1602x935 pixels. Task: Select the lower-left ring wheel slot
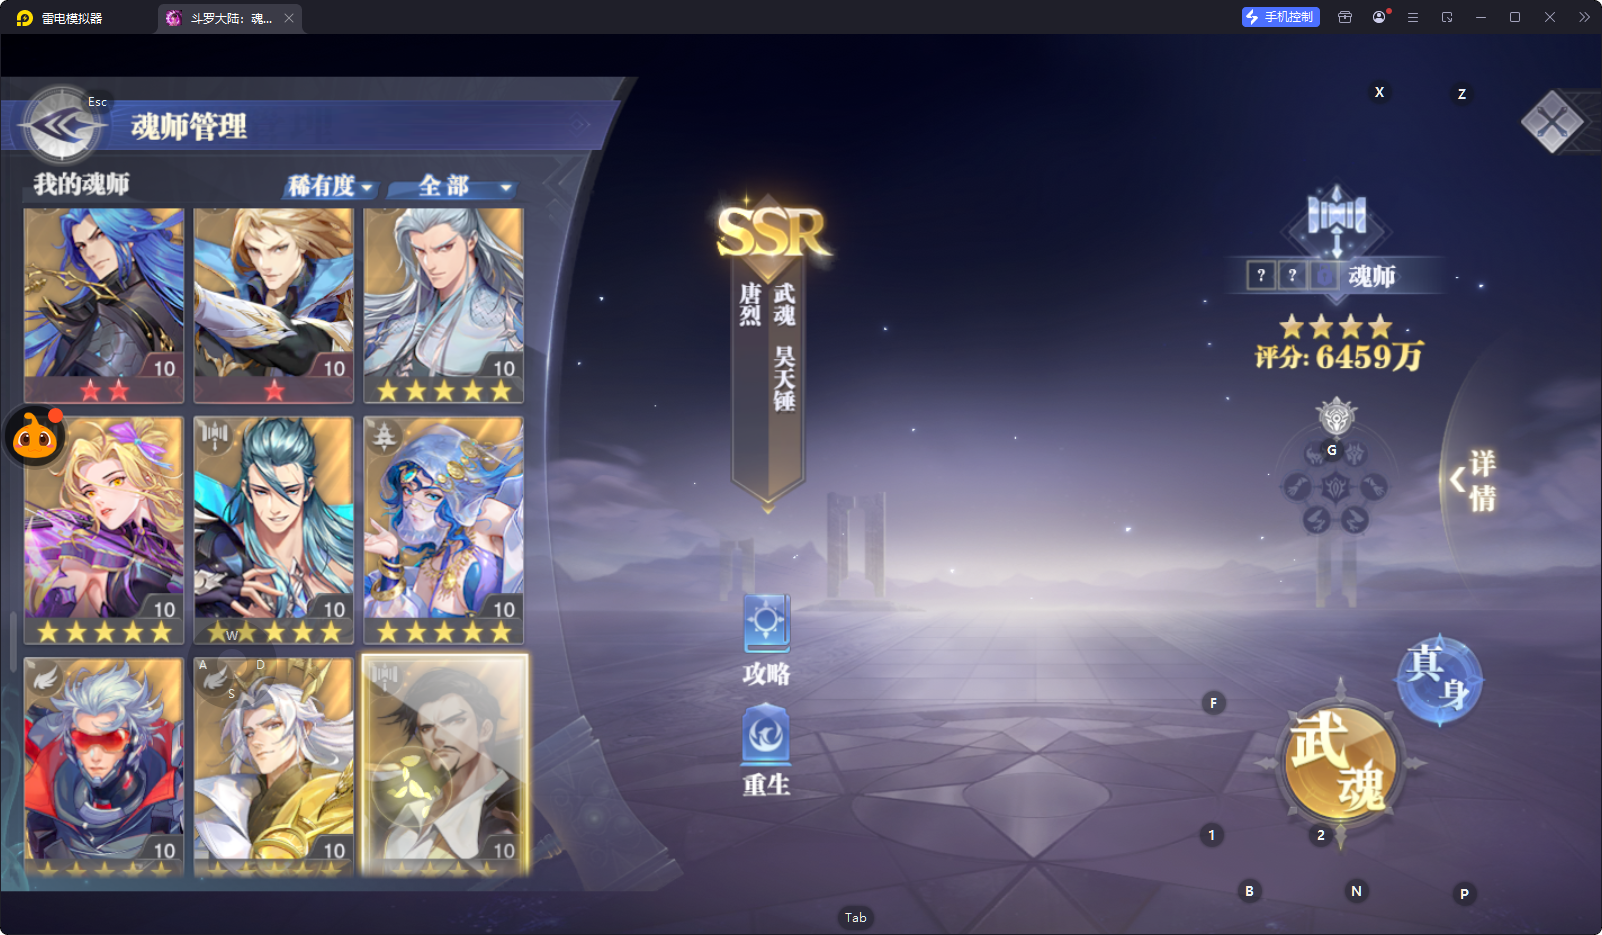click(x=1316, y=520)
